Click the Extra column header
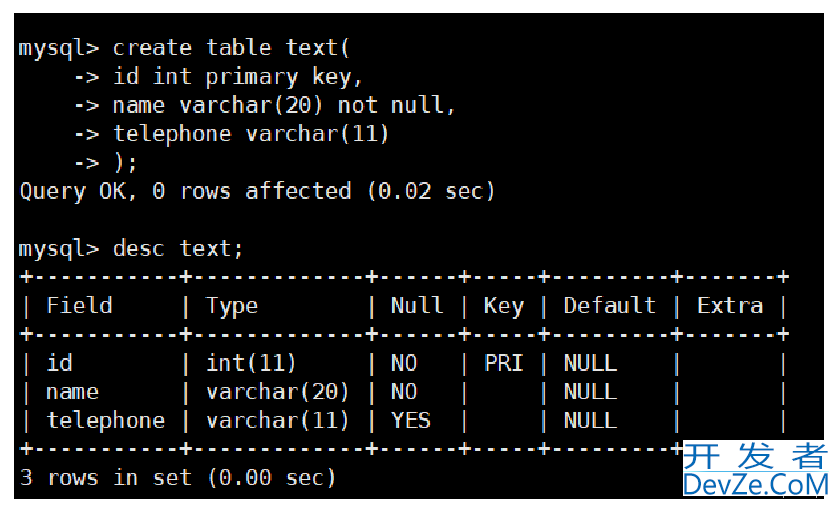 point(730,305)
